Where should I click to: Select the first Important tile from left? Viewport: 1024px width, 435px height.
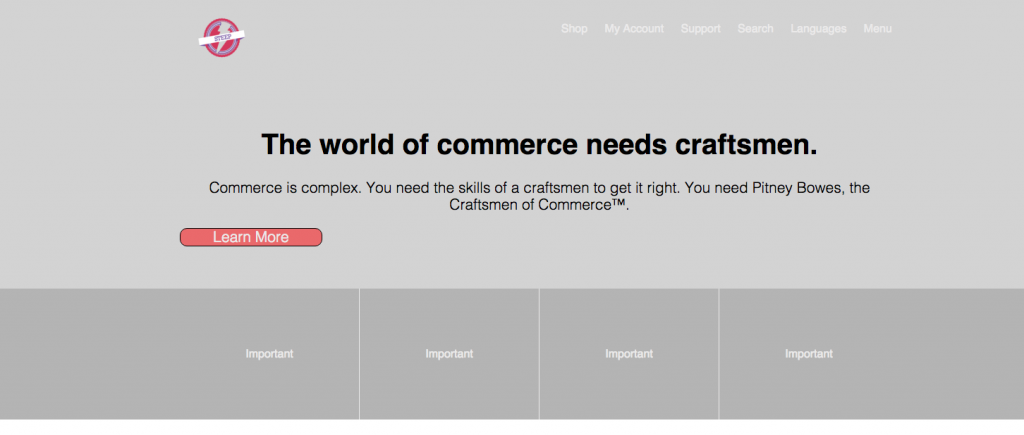[269, 354]
